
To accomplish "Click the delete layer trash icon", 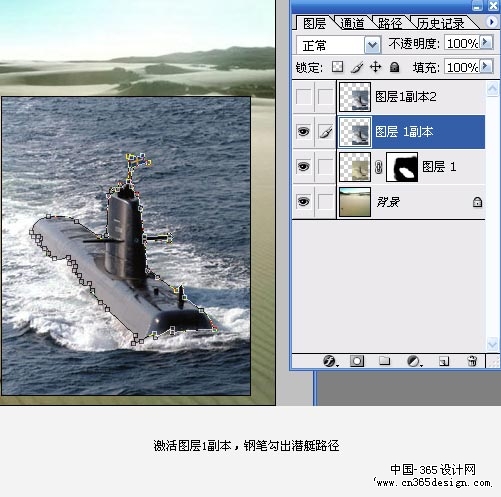I will [x=472, y=361].
